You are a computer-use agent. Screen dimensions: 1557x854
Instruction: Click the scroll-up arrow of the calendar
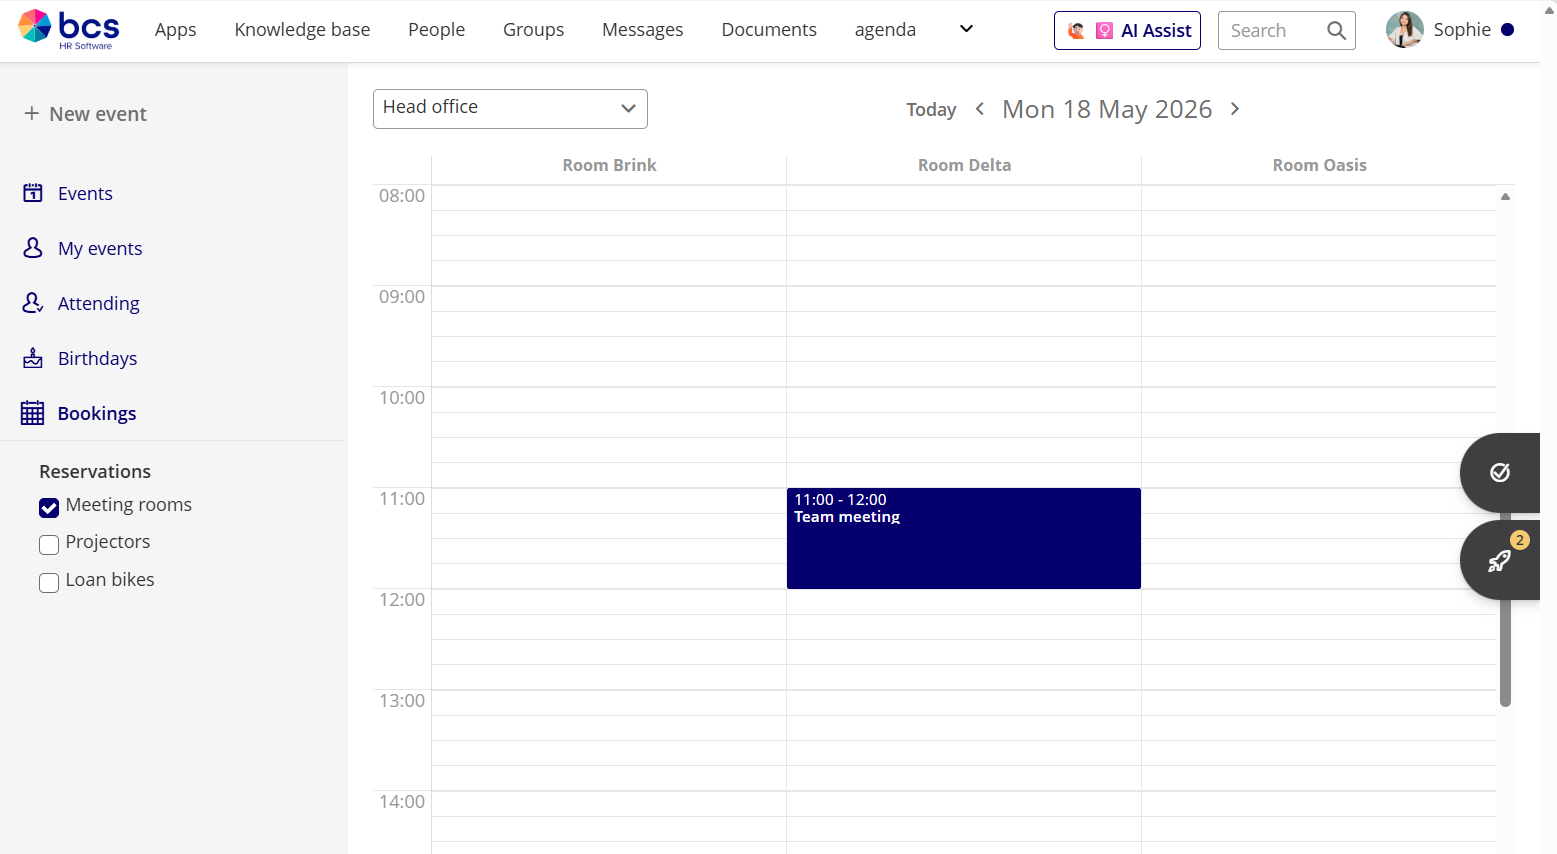click(1505, 197)
